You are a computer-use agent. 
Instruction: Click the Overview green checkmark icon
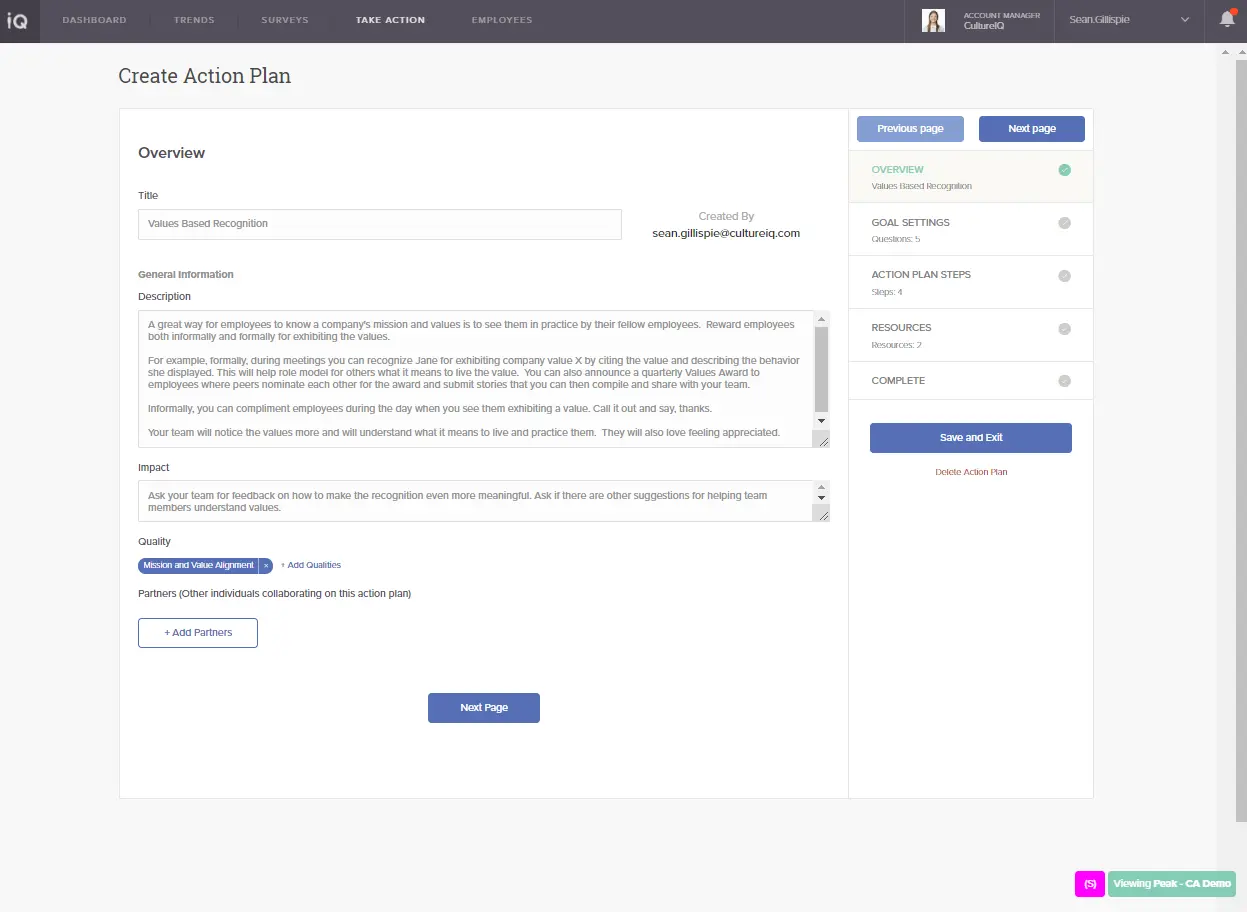1064,170
